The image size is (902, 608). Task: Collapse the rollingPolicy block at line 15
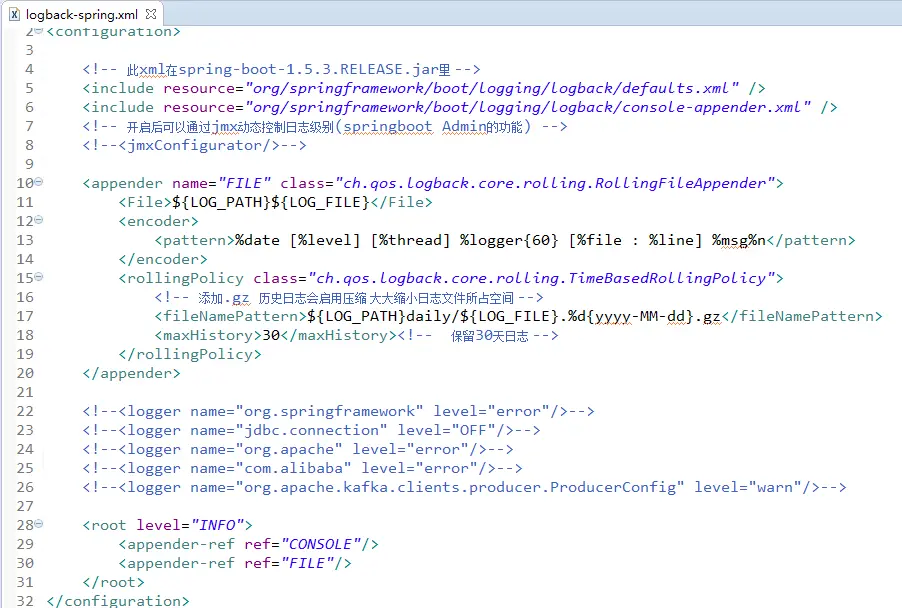pos(39,277)
